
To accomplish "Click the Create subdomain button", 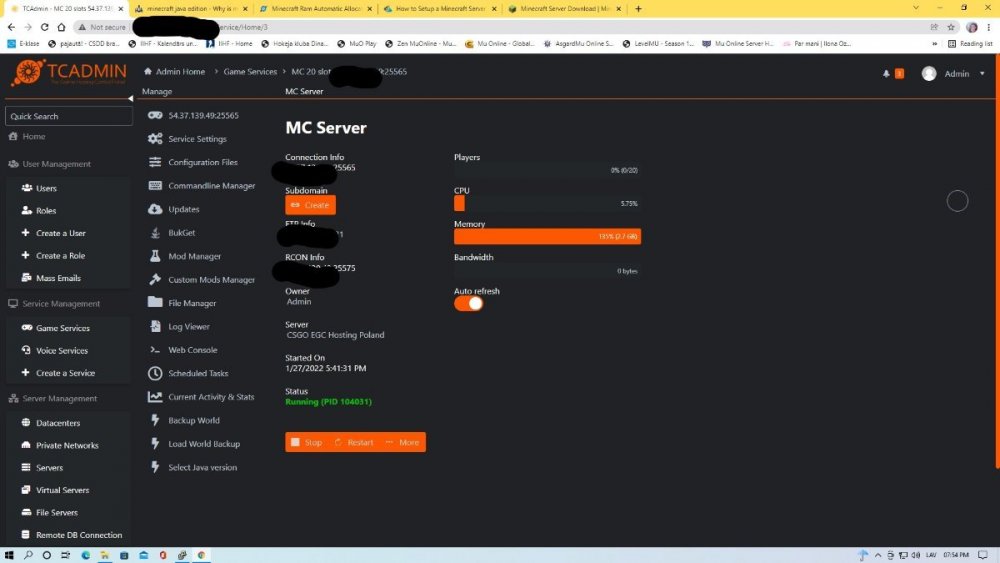I will [x=310, y=205].
